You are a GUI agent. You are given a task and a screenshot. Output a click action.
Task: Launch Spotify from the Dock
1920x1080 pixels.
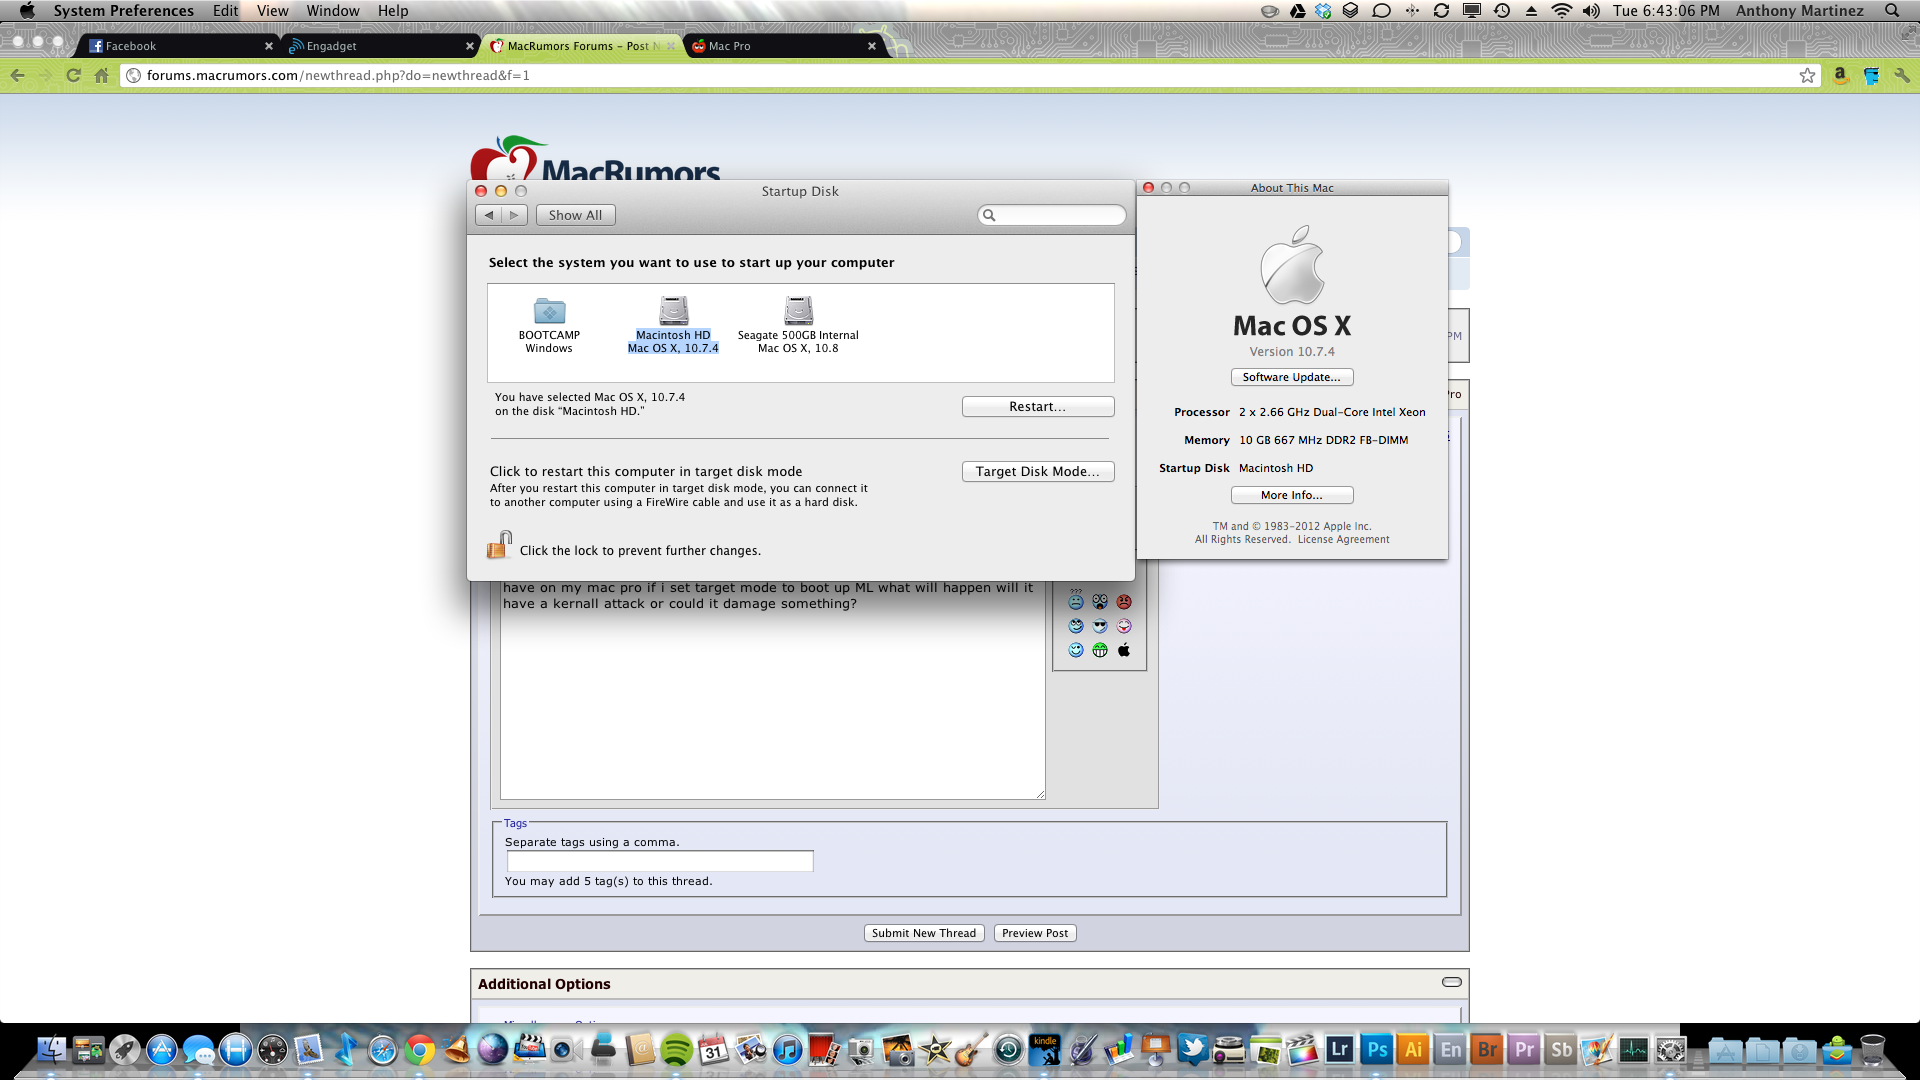click(x=677, y=1050)
